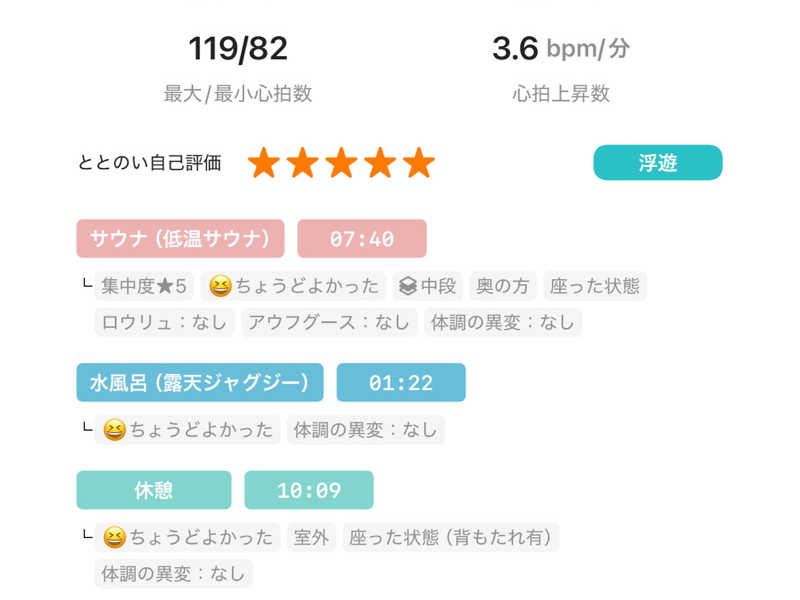Select the 室外 tag under 休憩
800x600 pixels.
click(310, 537)
